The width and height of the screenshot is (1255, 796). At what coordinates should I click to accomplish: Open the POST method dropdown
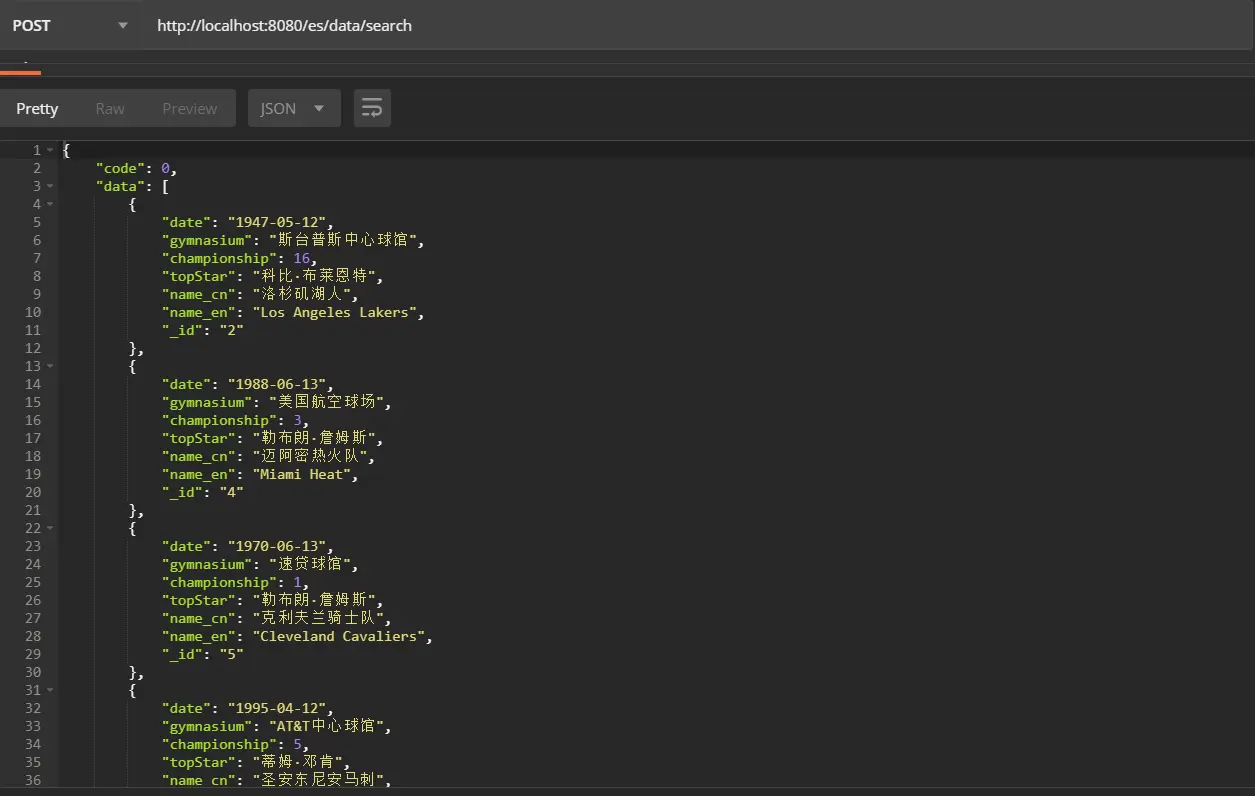tap(70, 25)
